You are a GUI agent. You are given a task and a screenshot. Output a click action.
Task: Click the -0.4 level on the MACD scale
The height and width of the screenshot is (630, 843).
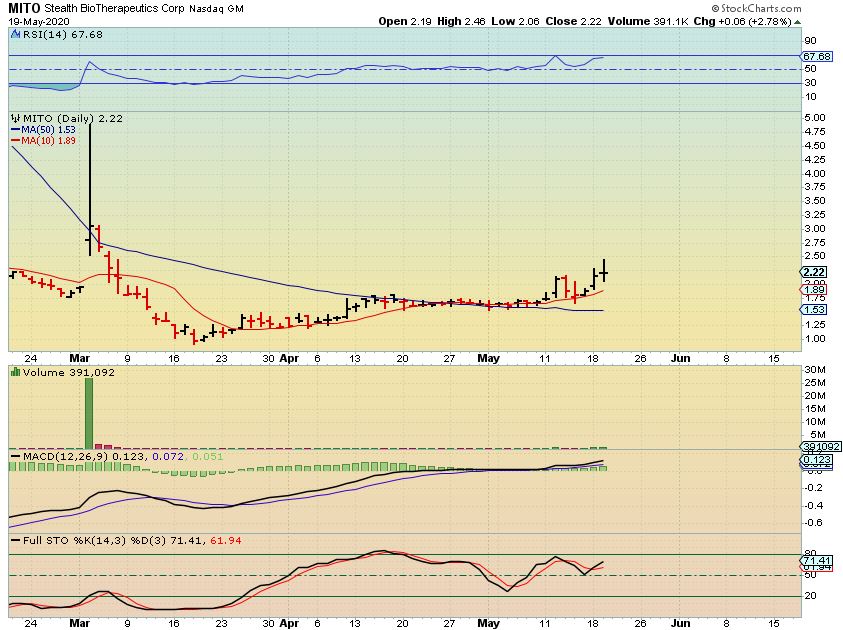[815, 505]
